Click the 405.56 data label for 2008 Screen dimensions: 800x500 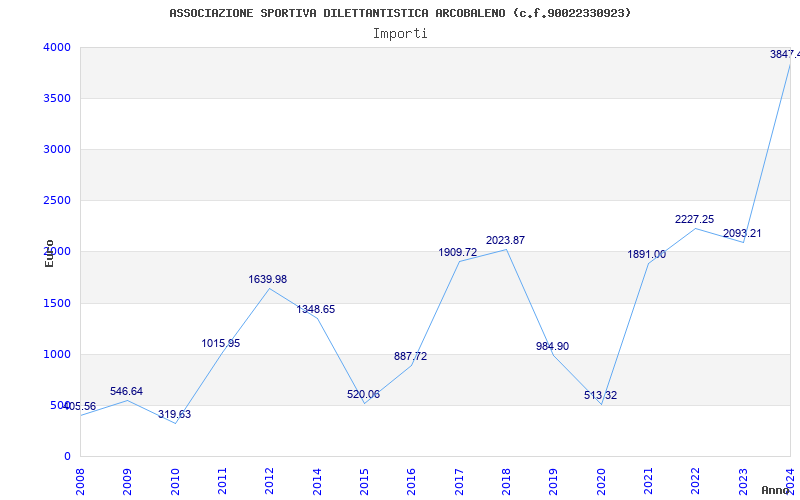80,407
